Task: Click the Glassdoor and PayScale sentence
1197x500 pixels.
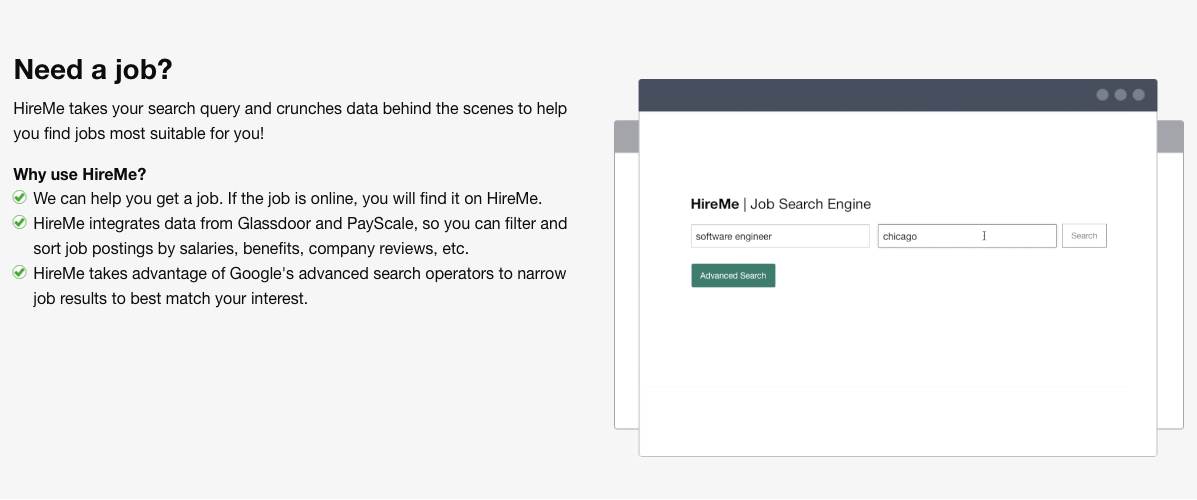Action: click(x=300, y=236)
